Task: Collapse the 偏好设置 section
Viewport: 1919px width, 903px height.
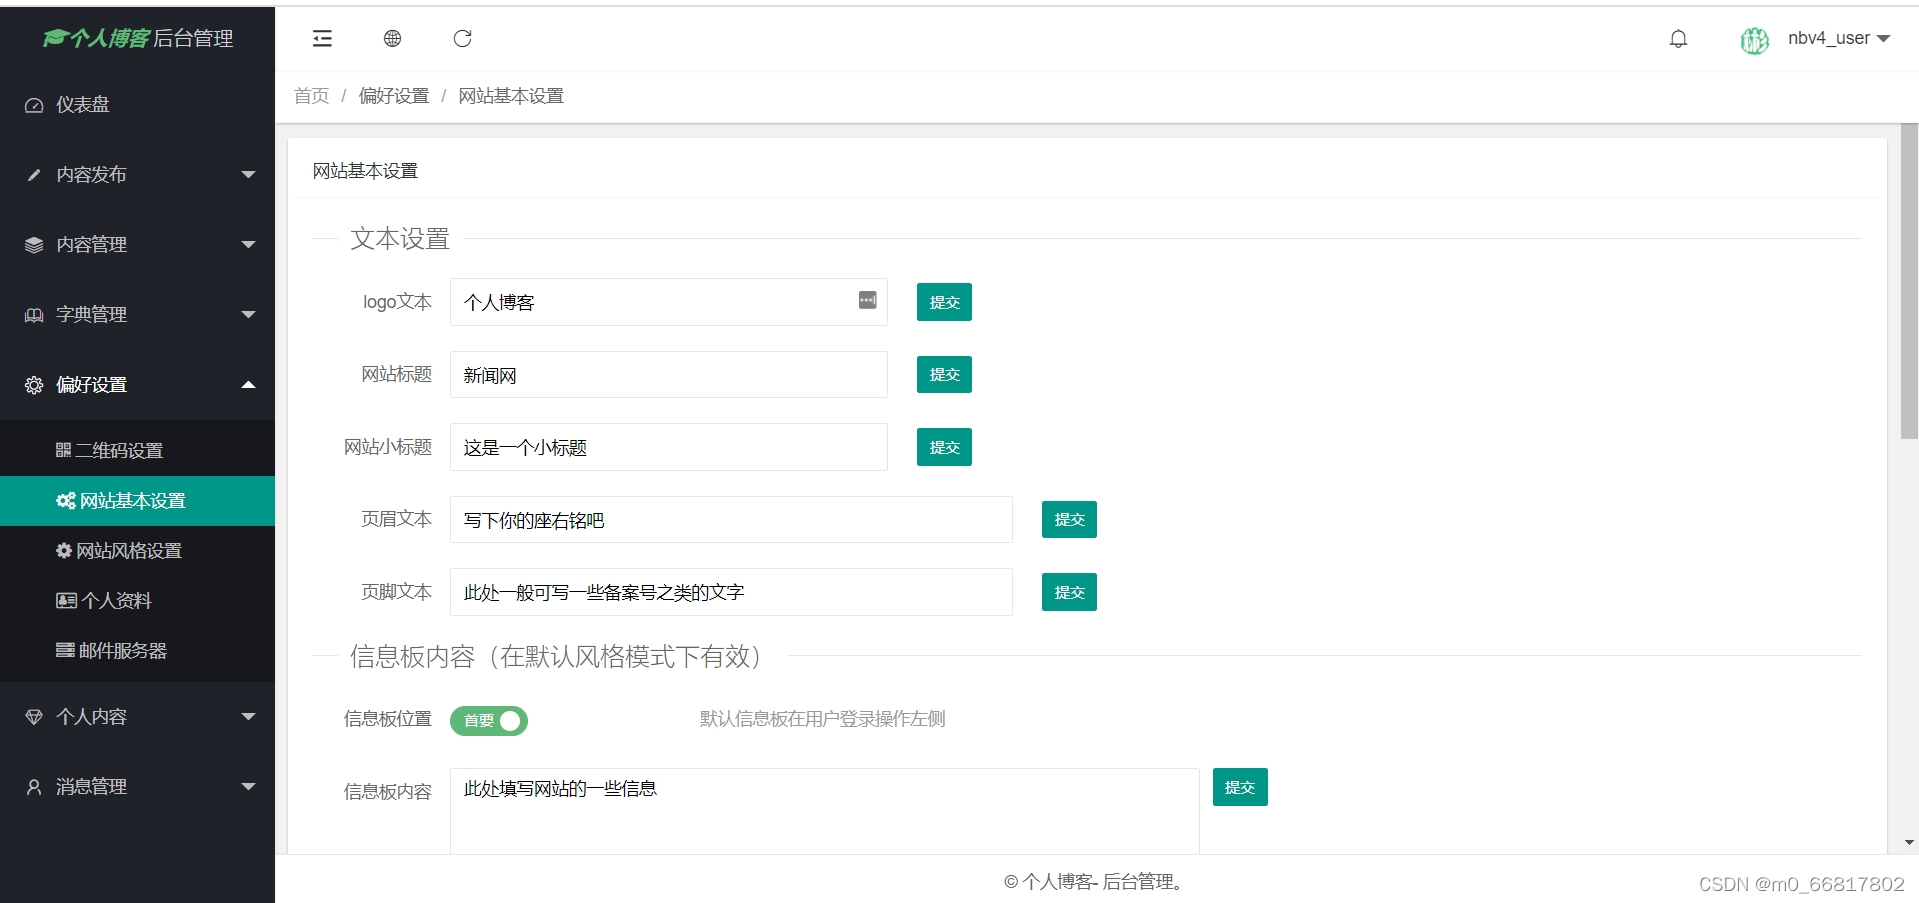Action: (91, 384)
